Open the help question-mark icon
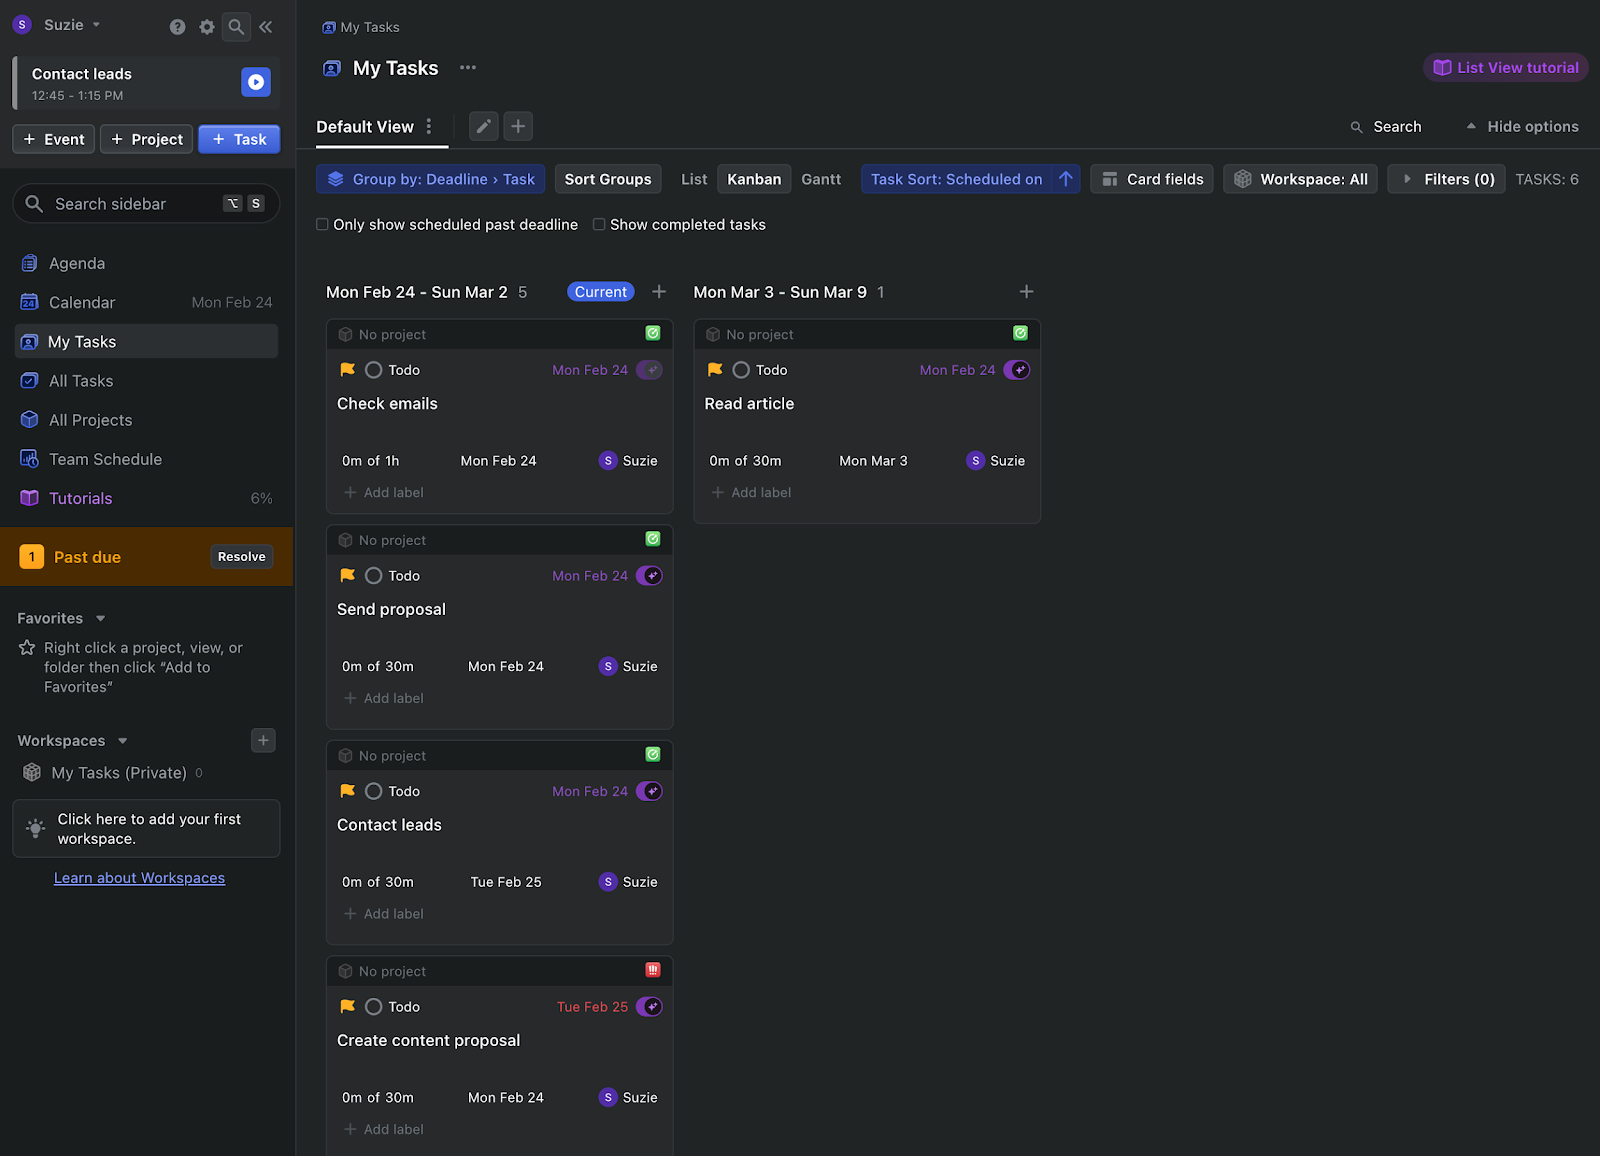 (x=177, y=27)
